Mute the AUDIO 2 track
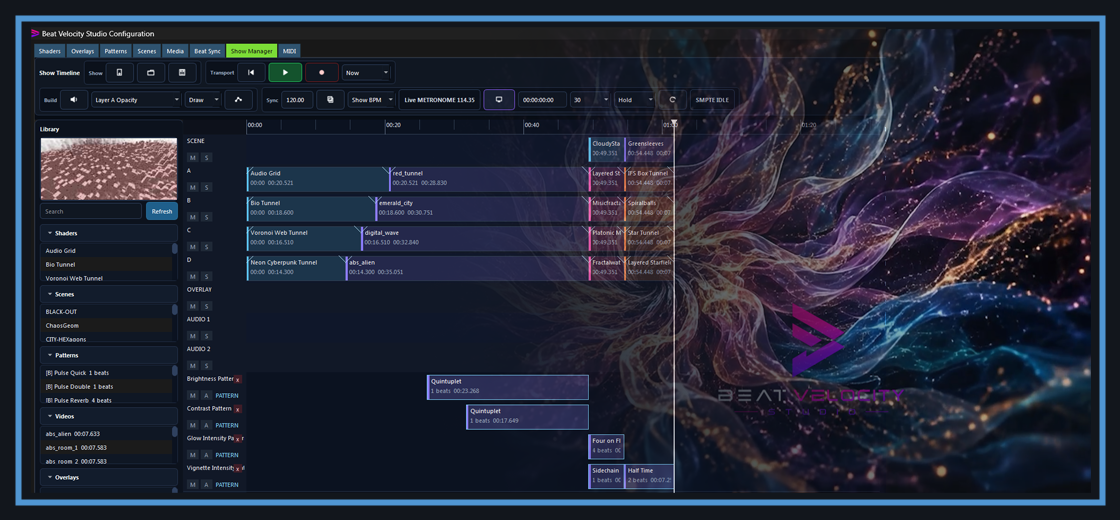 pyautogui.click(x=193, y=366)
